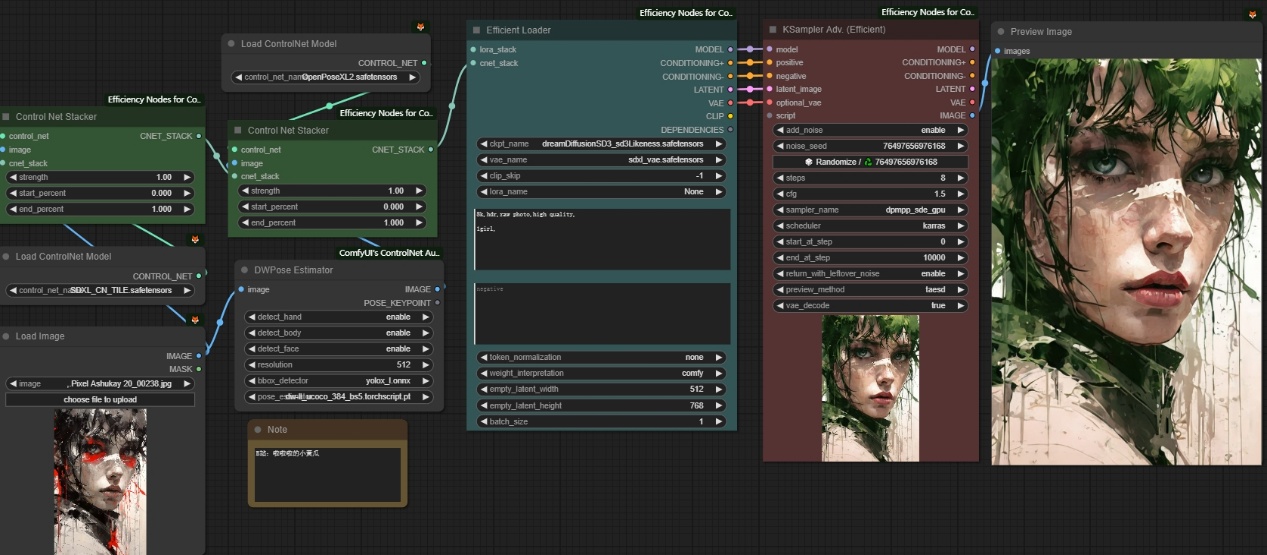This screenshot has width=1267, height=555.
Task: Click the positive prompt text box in Efficient Loader
Action: point(602,239)
